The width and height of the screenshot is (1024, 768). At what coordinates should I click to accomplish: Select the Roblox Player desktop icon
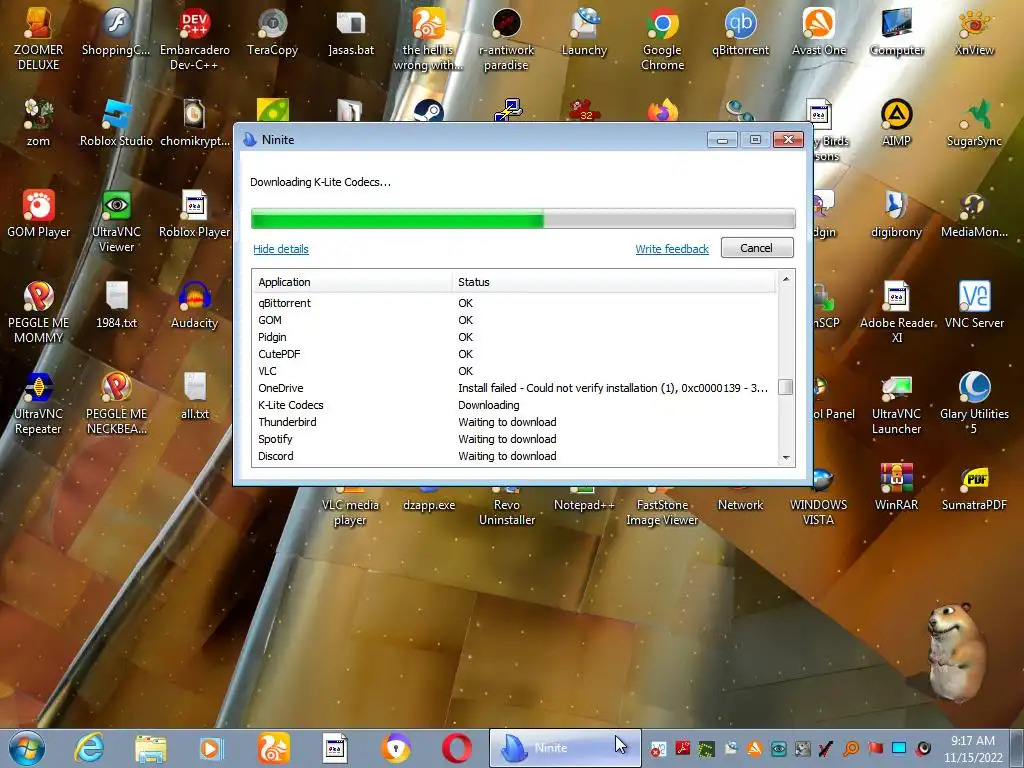pos(195,214)
